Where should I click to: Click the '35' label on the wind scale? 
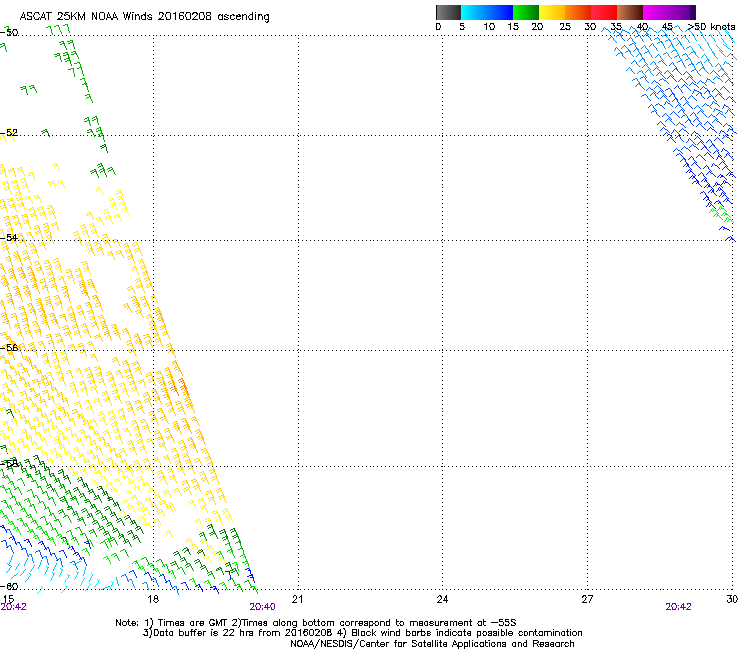pyautogui.click(x=616, y=26)
